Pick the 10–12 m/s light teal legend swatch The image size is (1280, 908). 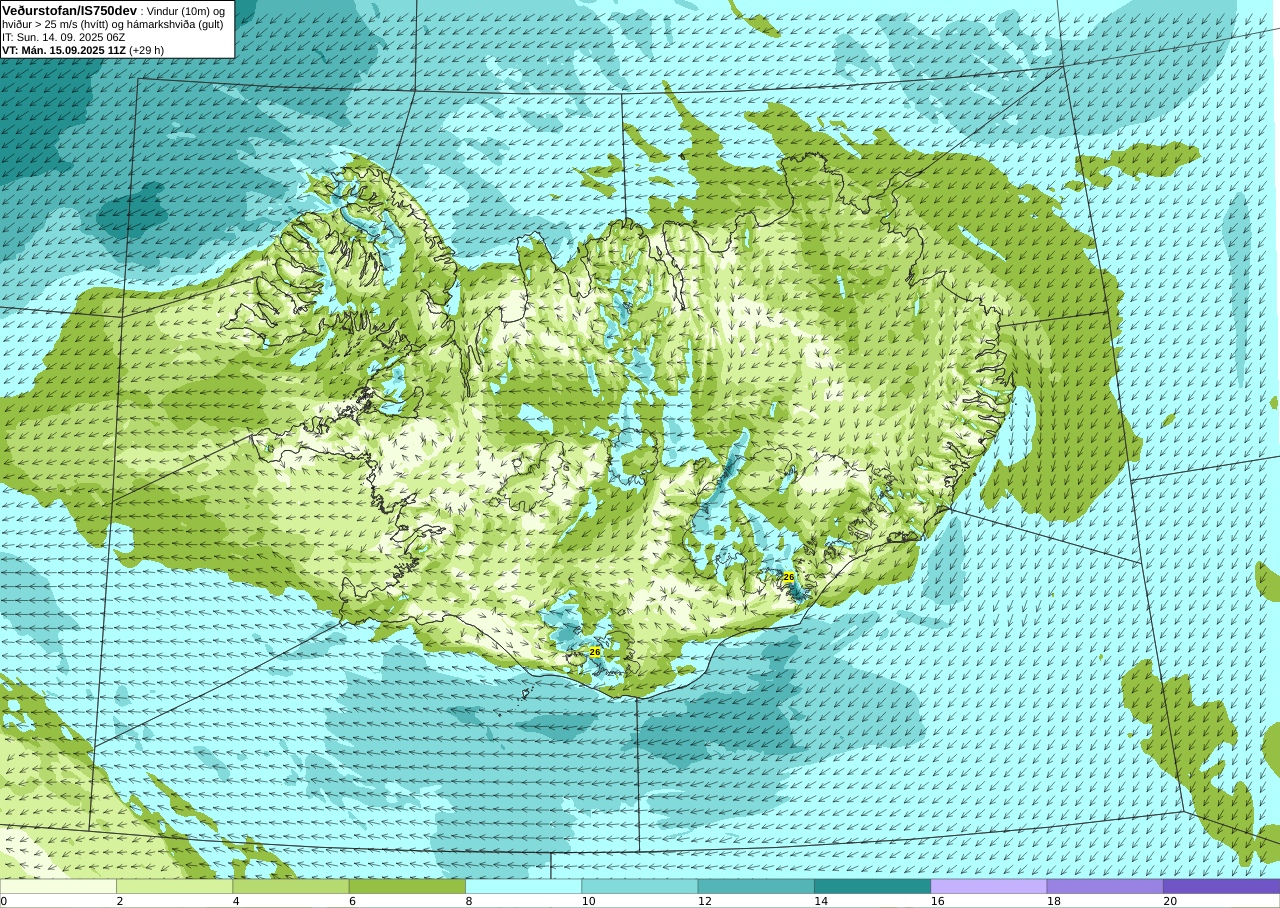[640, 886]
